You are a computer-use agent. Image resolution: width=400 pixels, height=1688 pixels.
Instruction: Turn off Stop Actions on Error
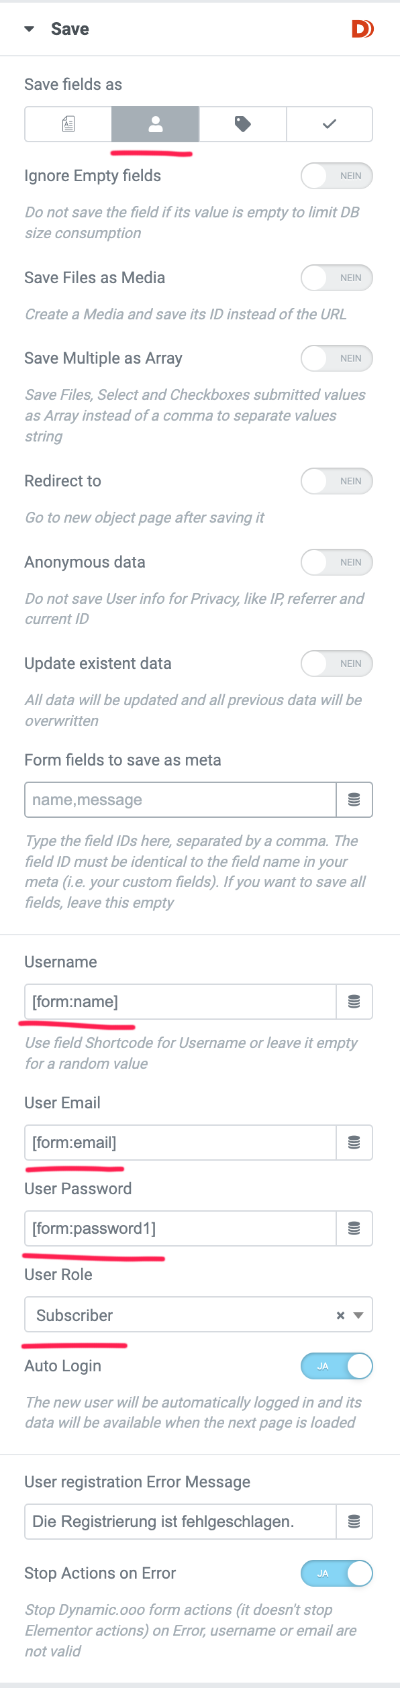click(337, 1574)
